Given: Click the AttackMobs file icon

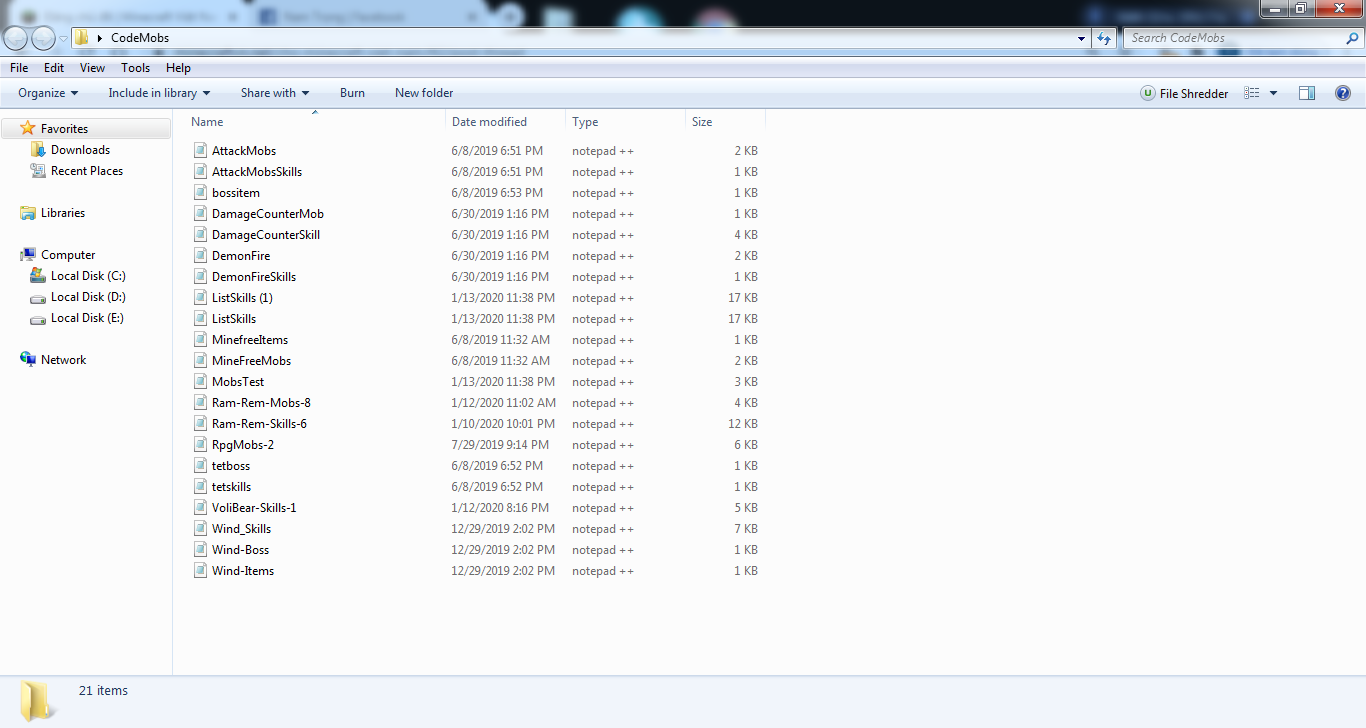Looking at the screenshot, I should [200, 151].
